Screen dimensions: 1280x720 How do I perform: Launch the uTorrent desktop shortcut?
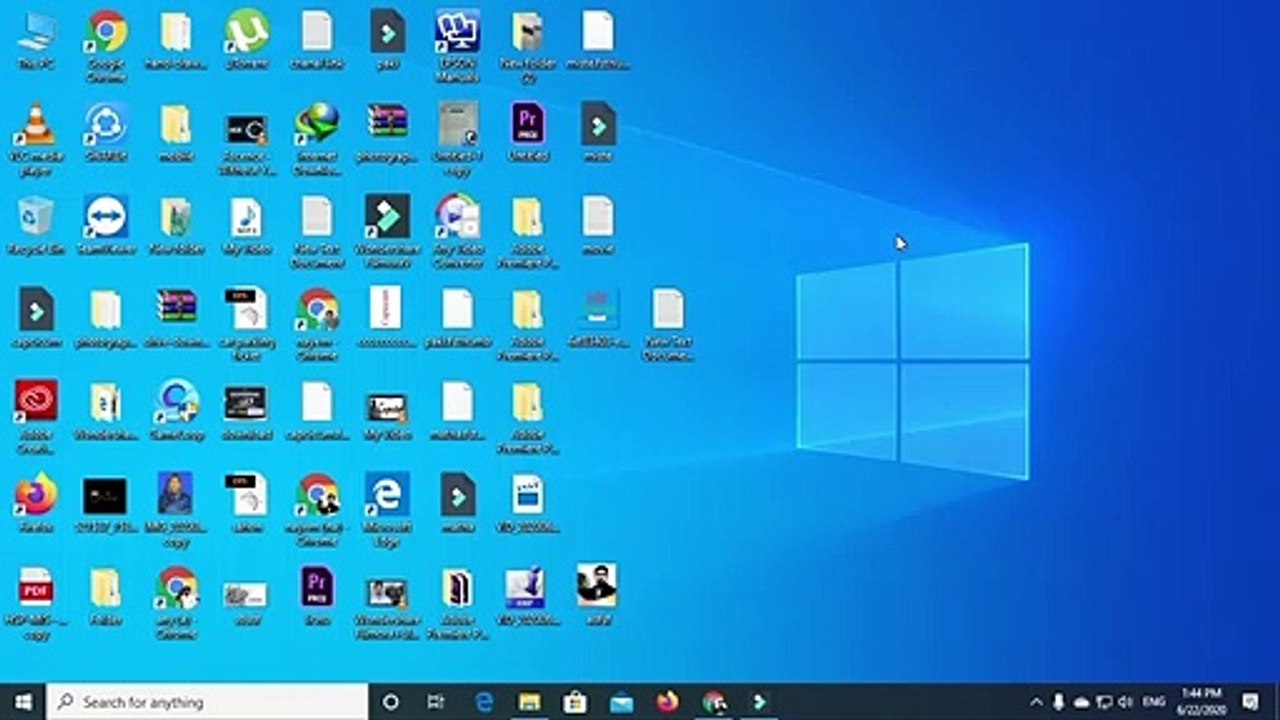[246, 40]
